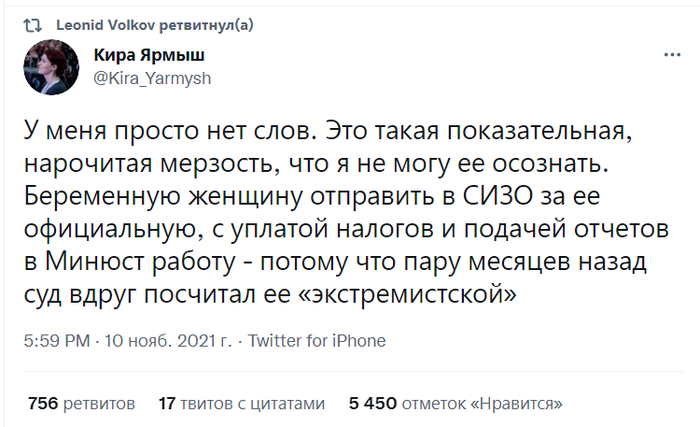The image size is (700, 427).
Task: Open the 17 твитов с цитатами list
Action: tap(242, 404)
